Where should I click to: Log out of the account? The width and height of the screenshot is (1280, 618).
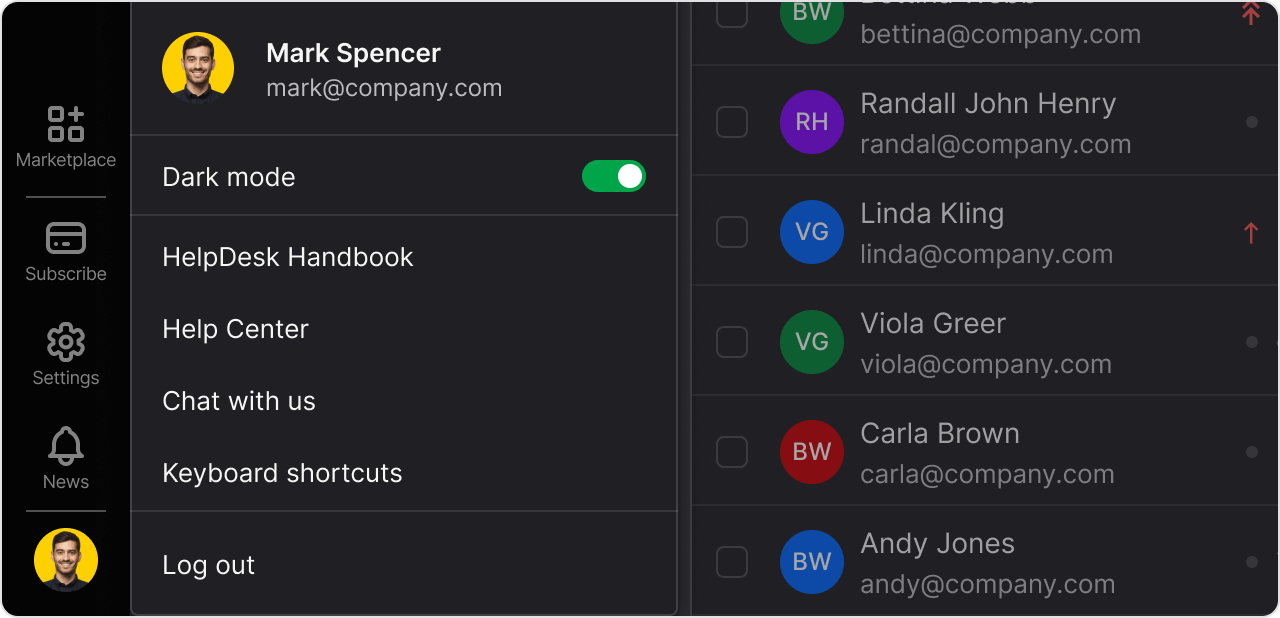point(208,565)
